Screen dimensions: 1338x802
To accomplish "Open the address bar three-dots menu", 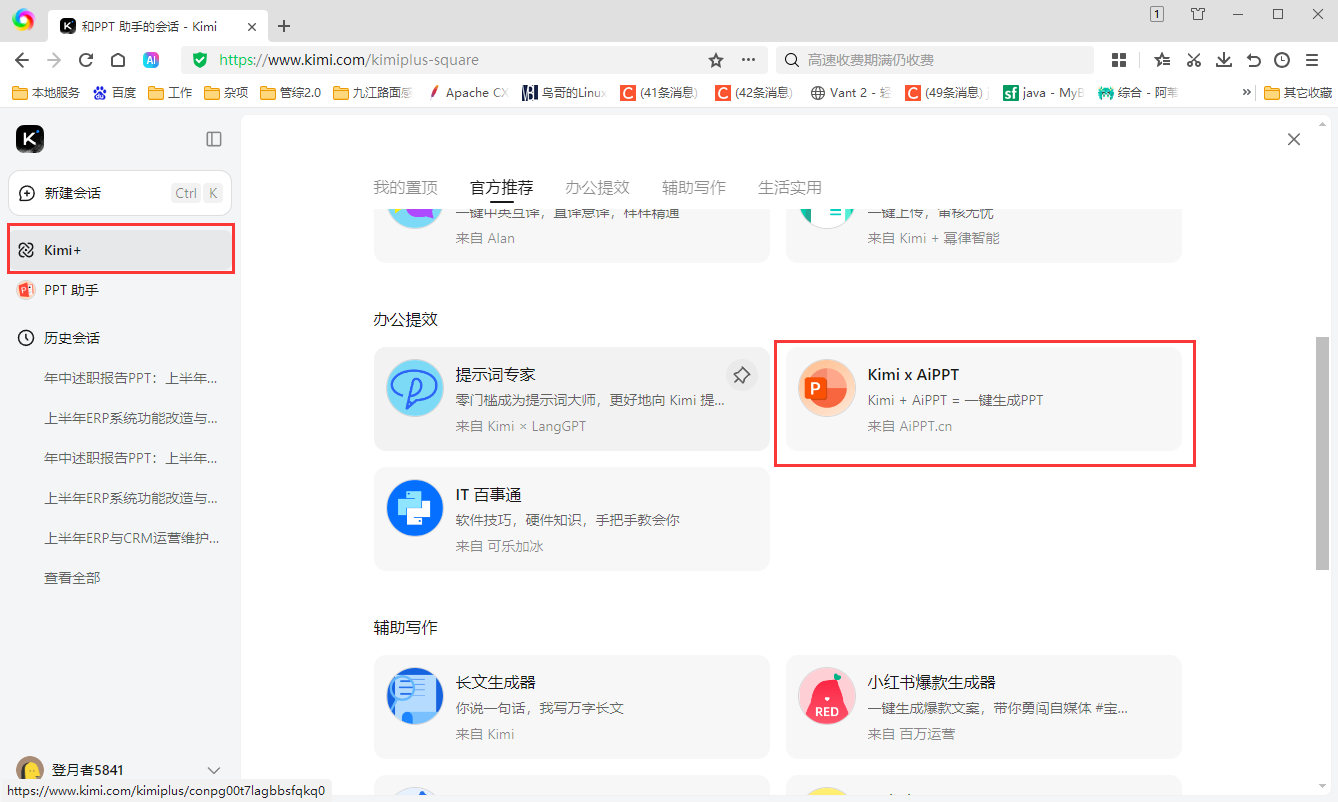I will 748,60.
